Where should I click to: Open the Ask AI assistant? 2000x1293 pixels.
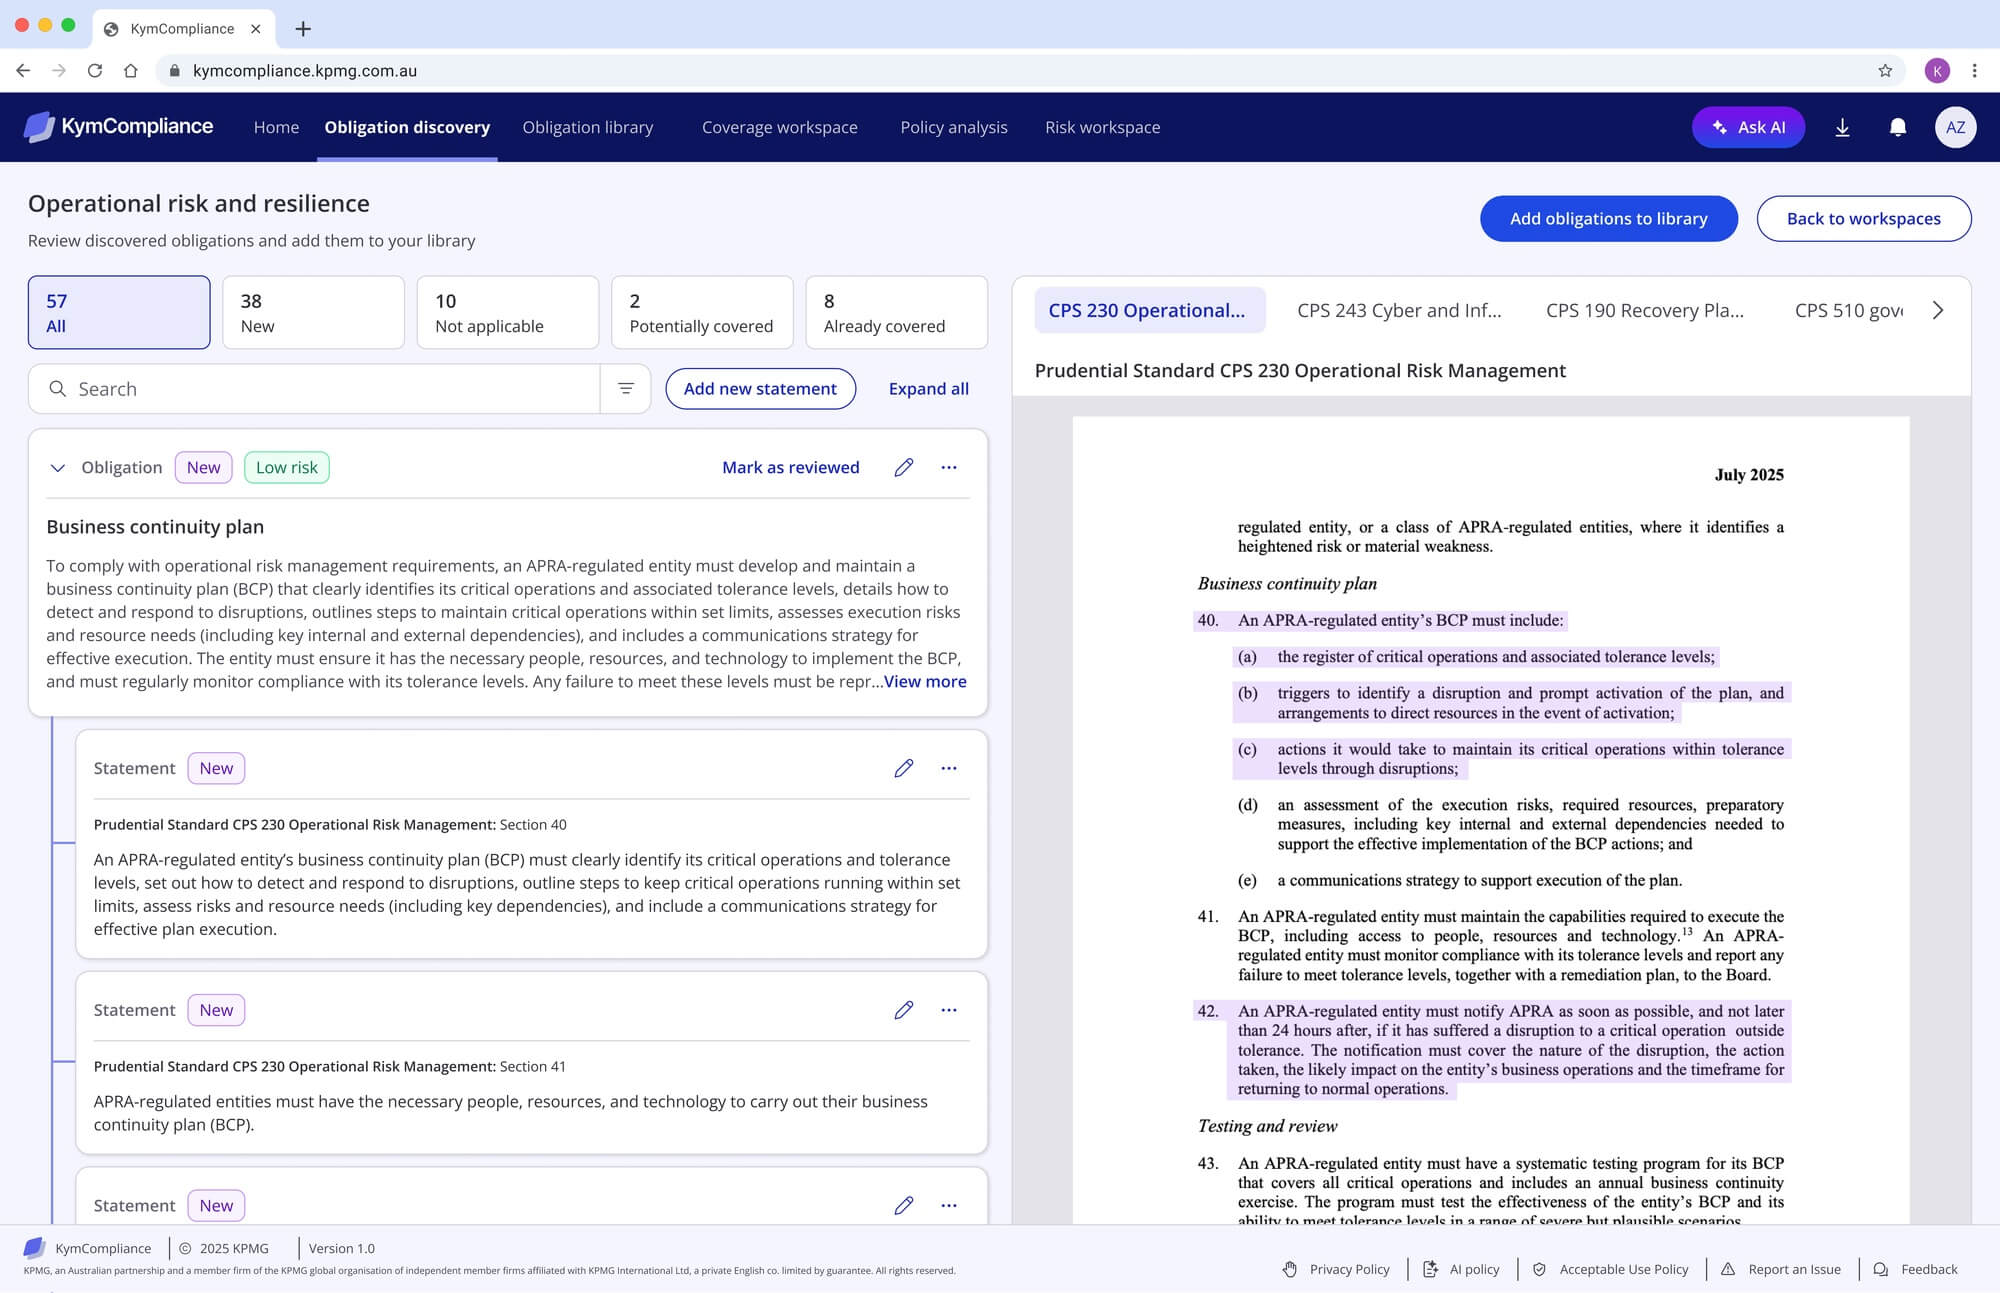[x=1748, y=127]
